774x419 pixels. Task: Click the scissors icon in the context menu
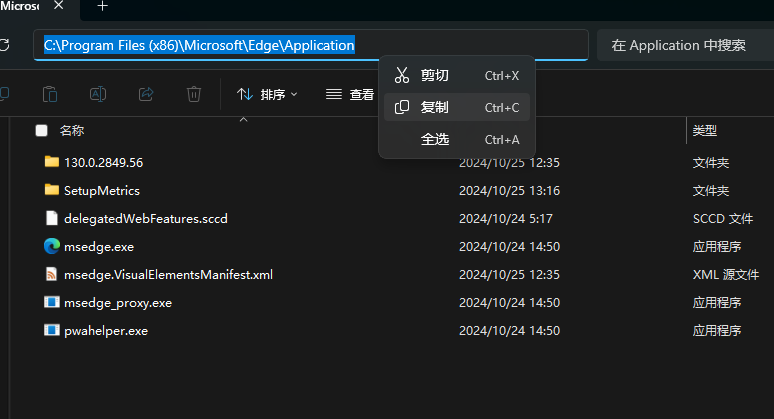click(402, 75)
